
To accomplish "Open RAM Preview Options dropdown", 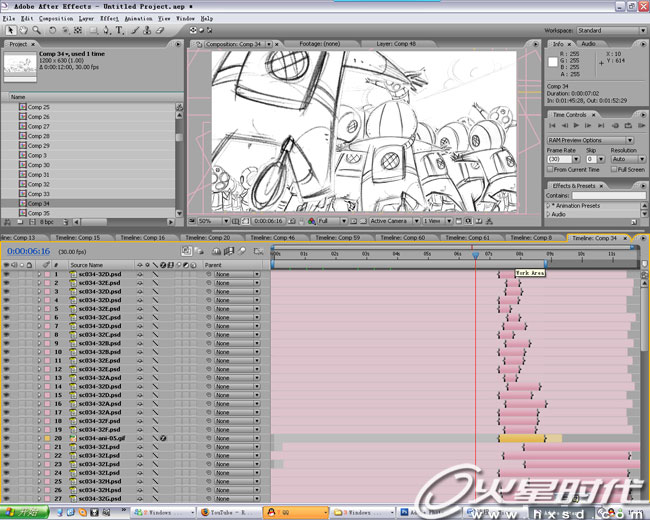I will click(x=590, y=140).
